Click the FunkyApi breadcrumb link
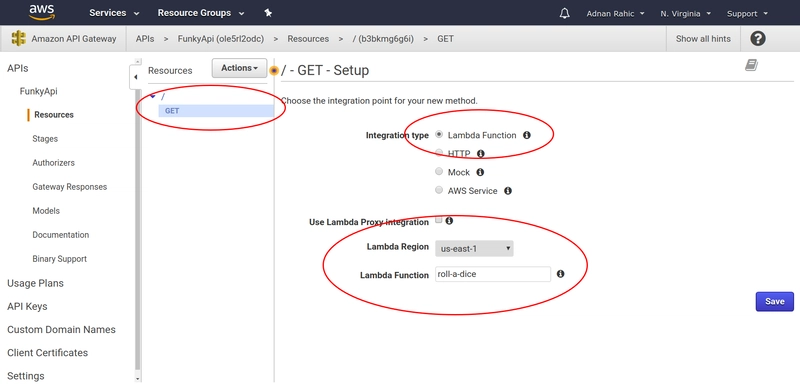This screenshot has height=387, width=800. (220, 39)
